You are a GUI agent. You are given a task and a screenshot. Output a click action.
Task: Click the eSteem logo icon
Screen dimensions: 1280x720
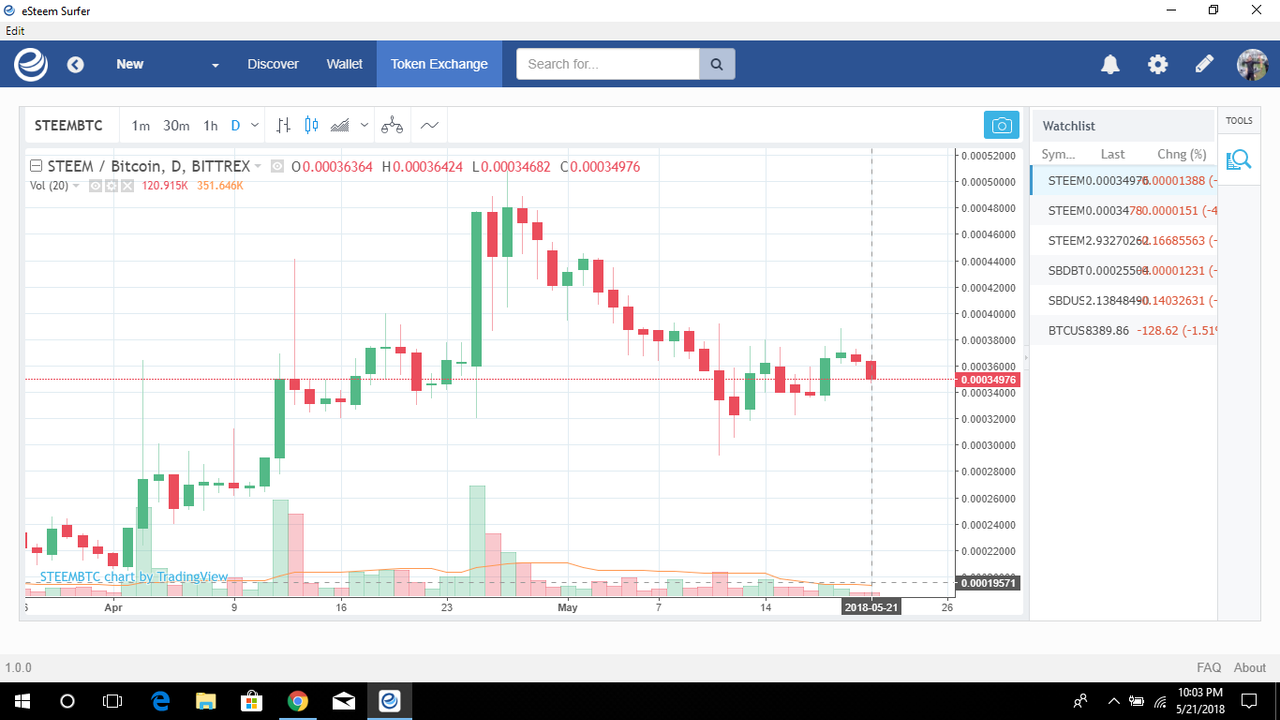[30, 64]
